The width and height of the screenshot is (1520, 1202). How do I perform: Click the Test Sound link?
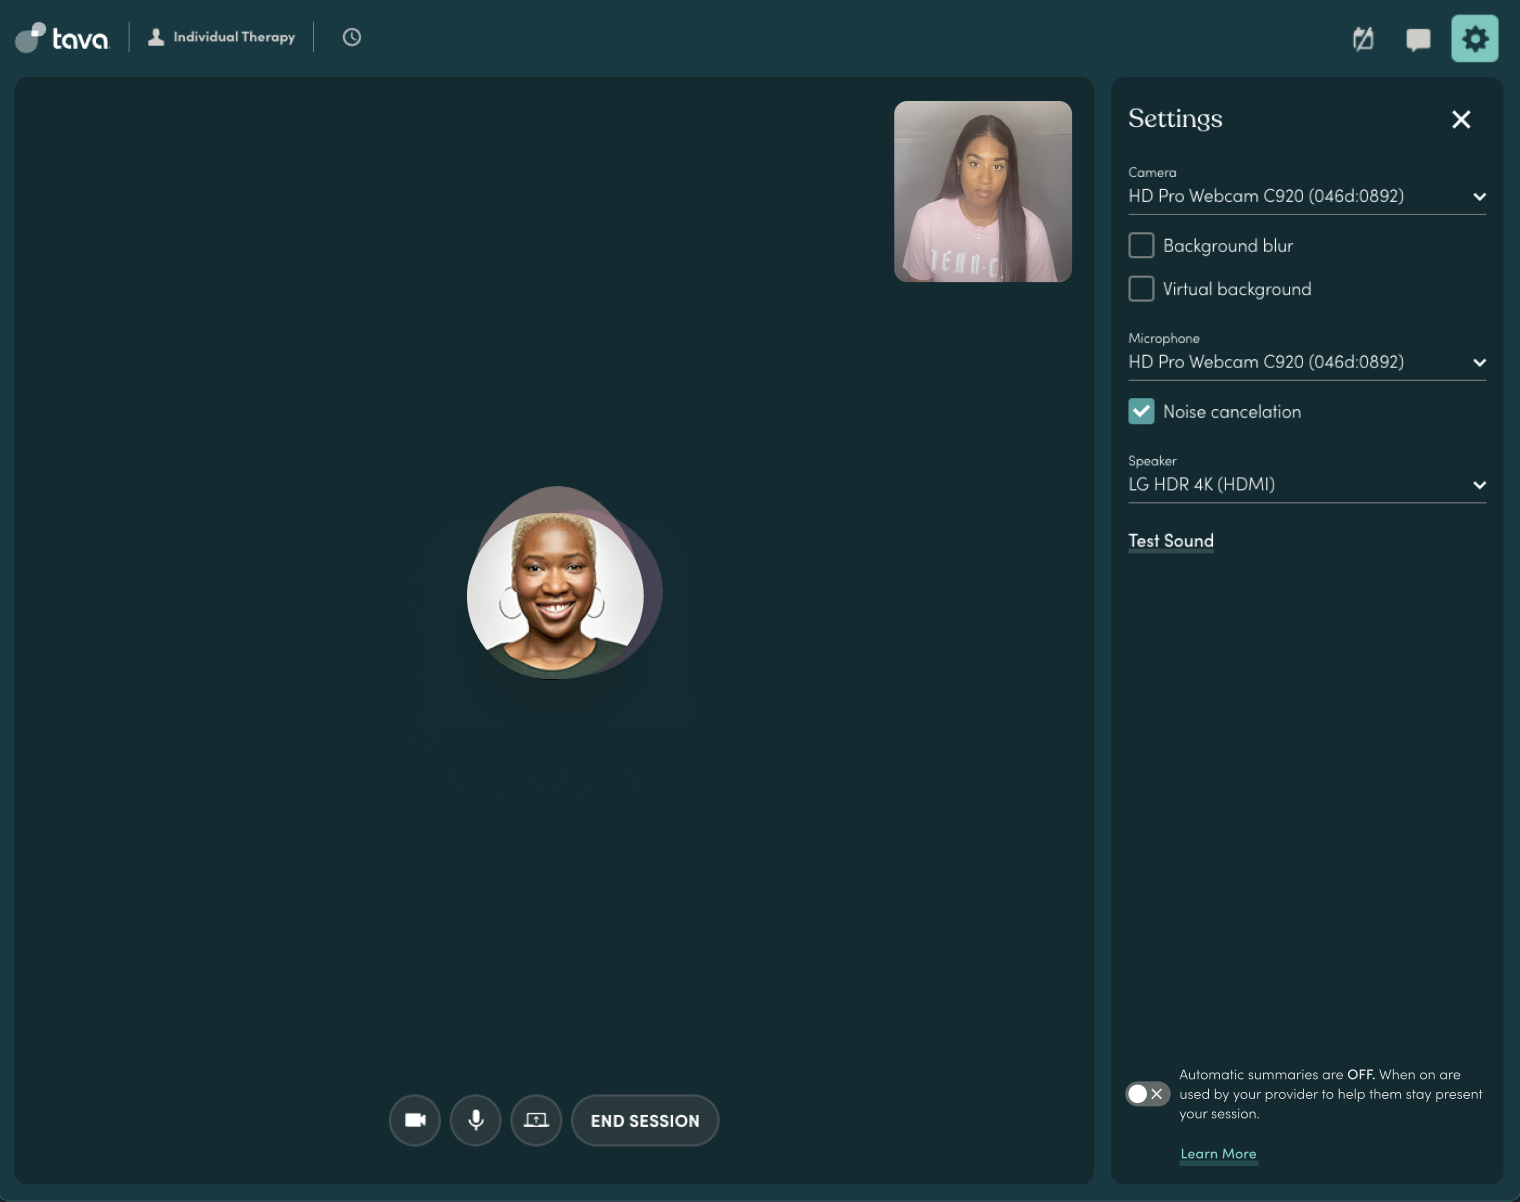1171,541
